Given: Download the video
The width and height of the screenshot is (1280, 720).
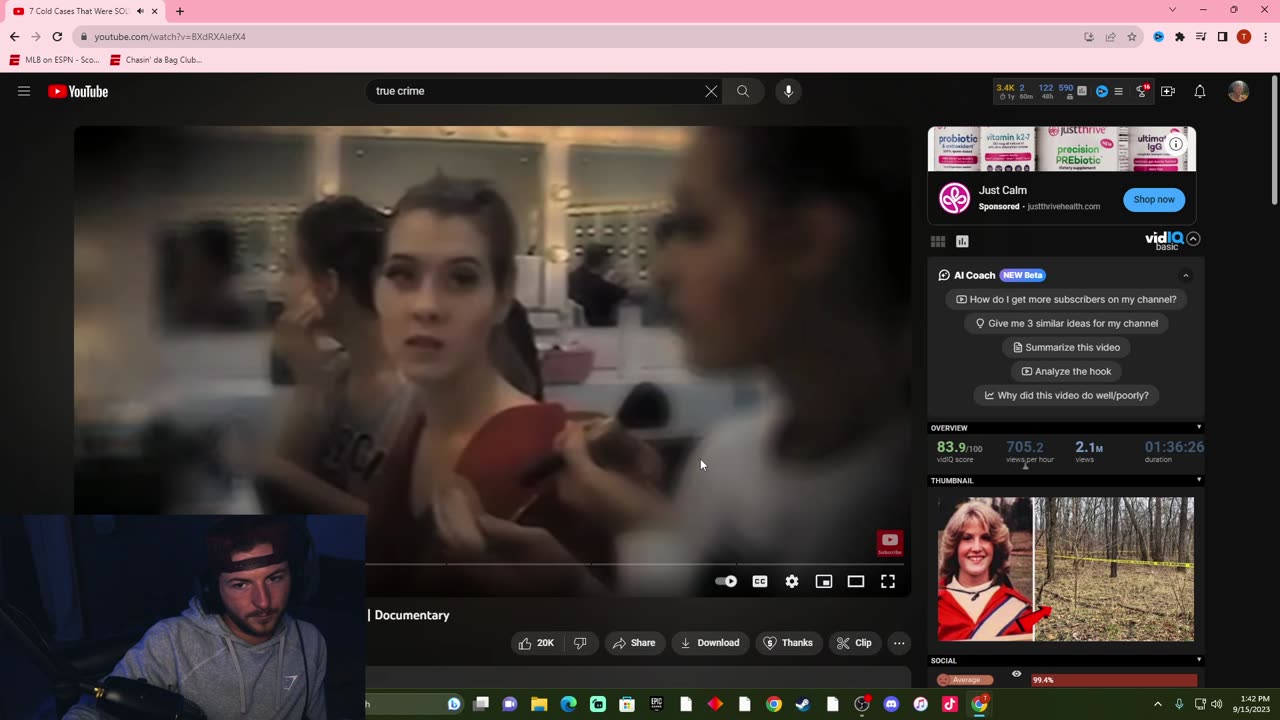Looking at the screenshot, I should coord(709,643).
